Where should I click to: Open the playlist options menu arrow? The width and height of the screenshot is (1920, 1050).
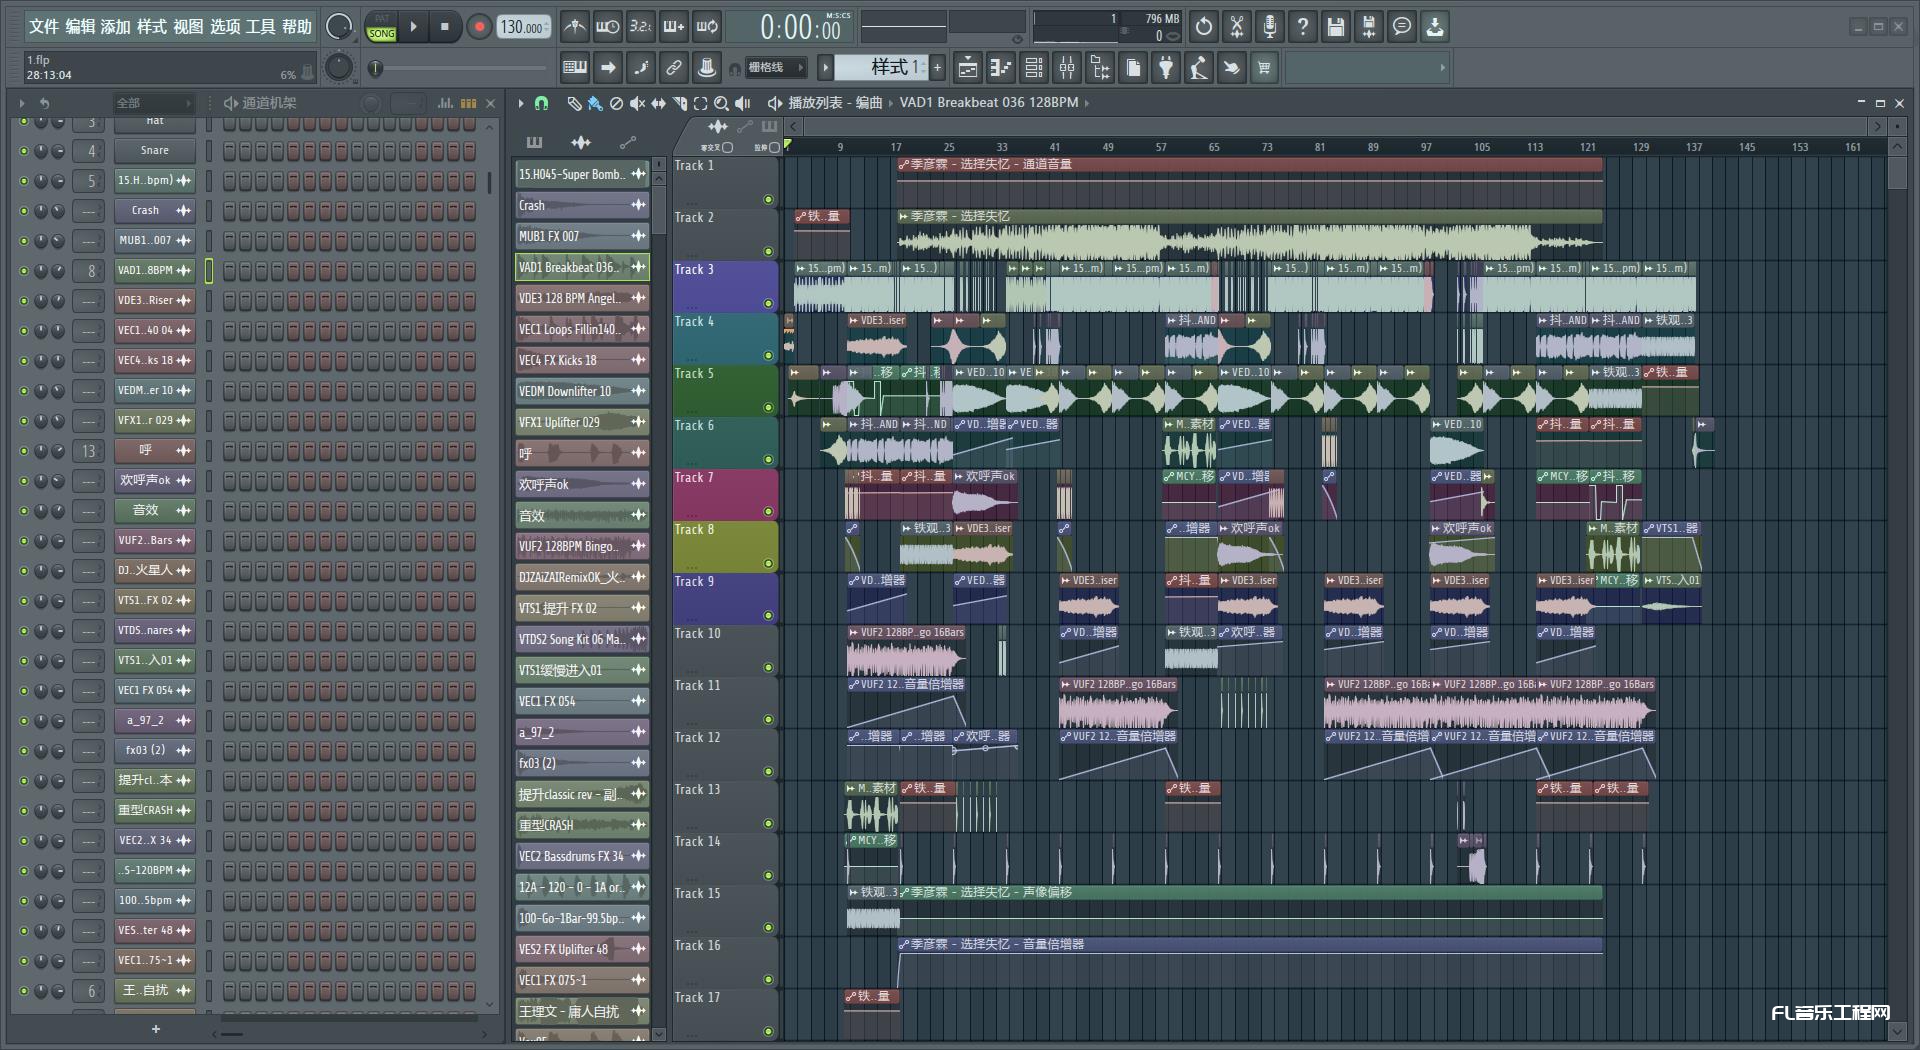coord(521,103)
